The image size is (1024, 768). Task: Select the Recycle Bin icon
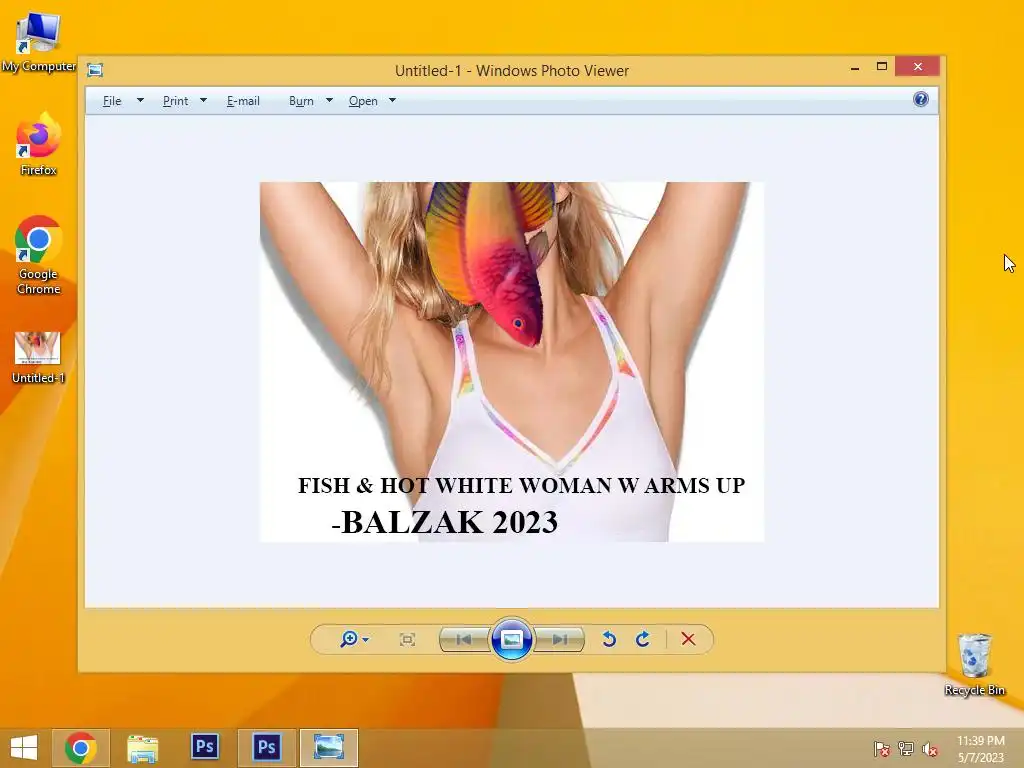click(974, 665)
